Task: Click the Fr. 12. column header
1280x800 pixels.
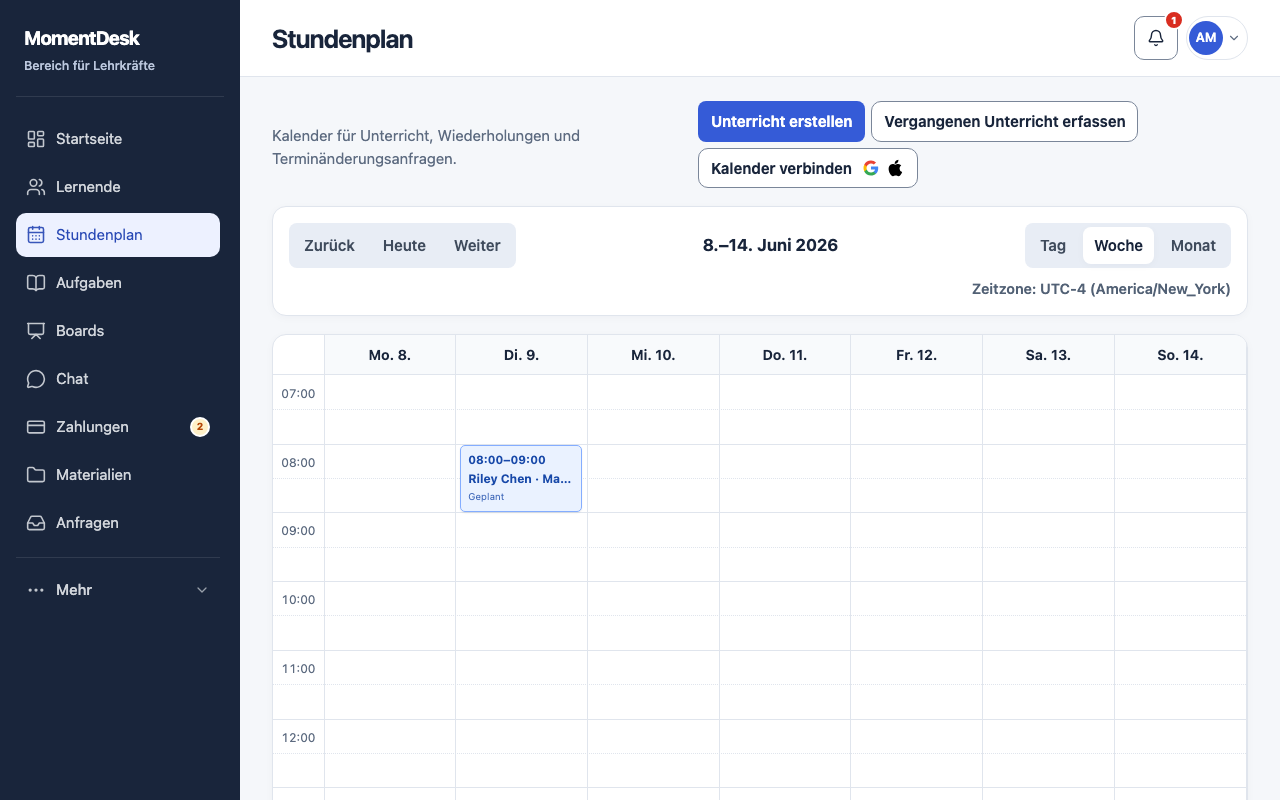Action: [x=916, y=355]
